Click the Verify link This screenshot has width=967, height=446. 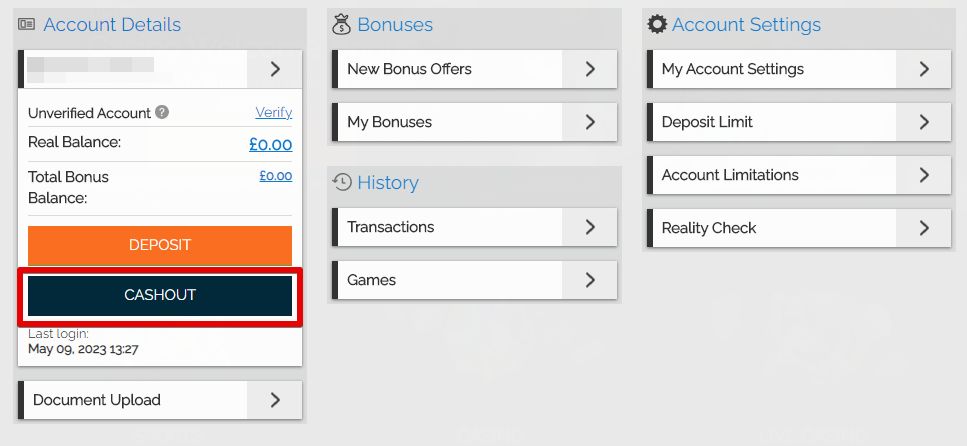coord(274,112)
